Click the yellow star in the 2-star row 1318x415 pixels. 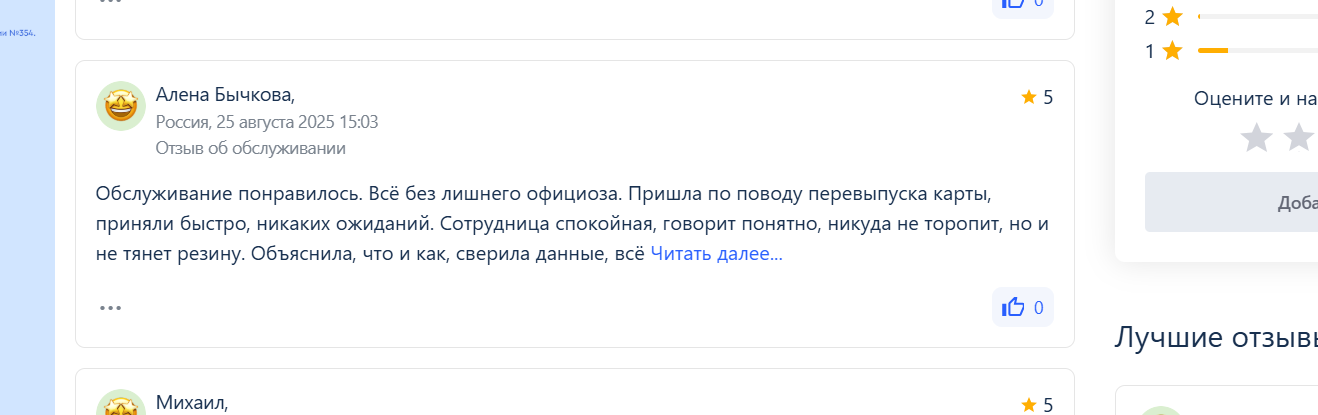(1173, 17)
